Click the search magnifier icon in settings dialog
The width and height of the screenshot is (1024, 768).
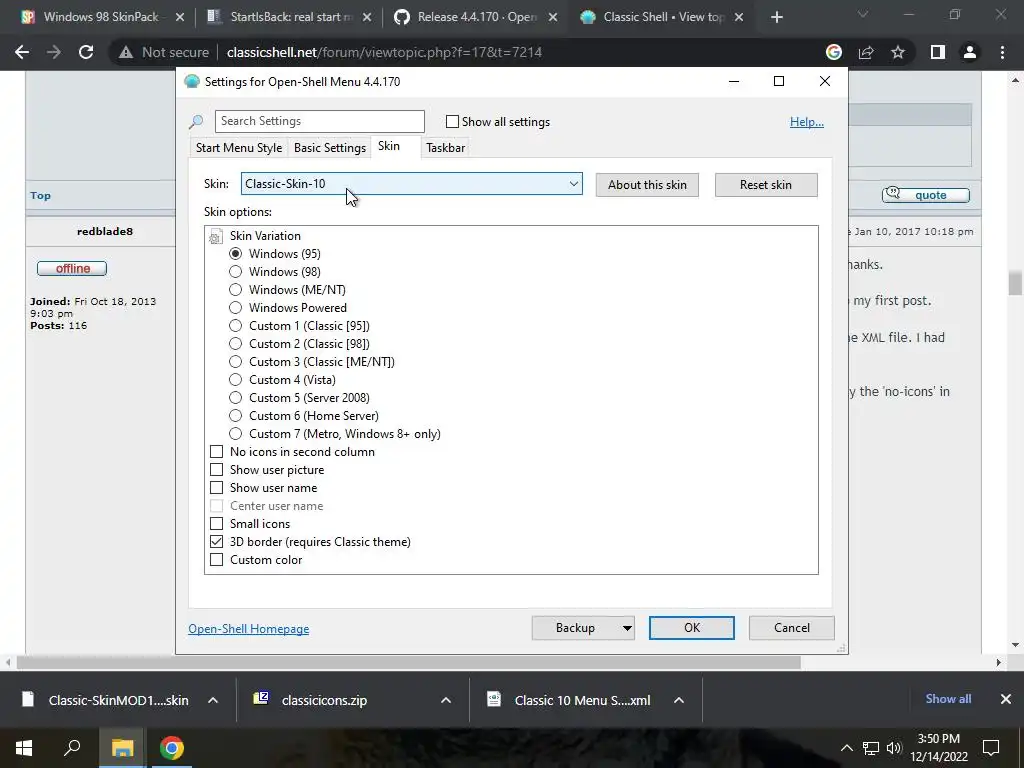click(196, 121)
